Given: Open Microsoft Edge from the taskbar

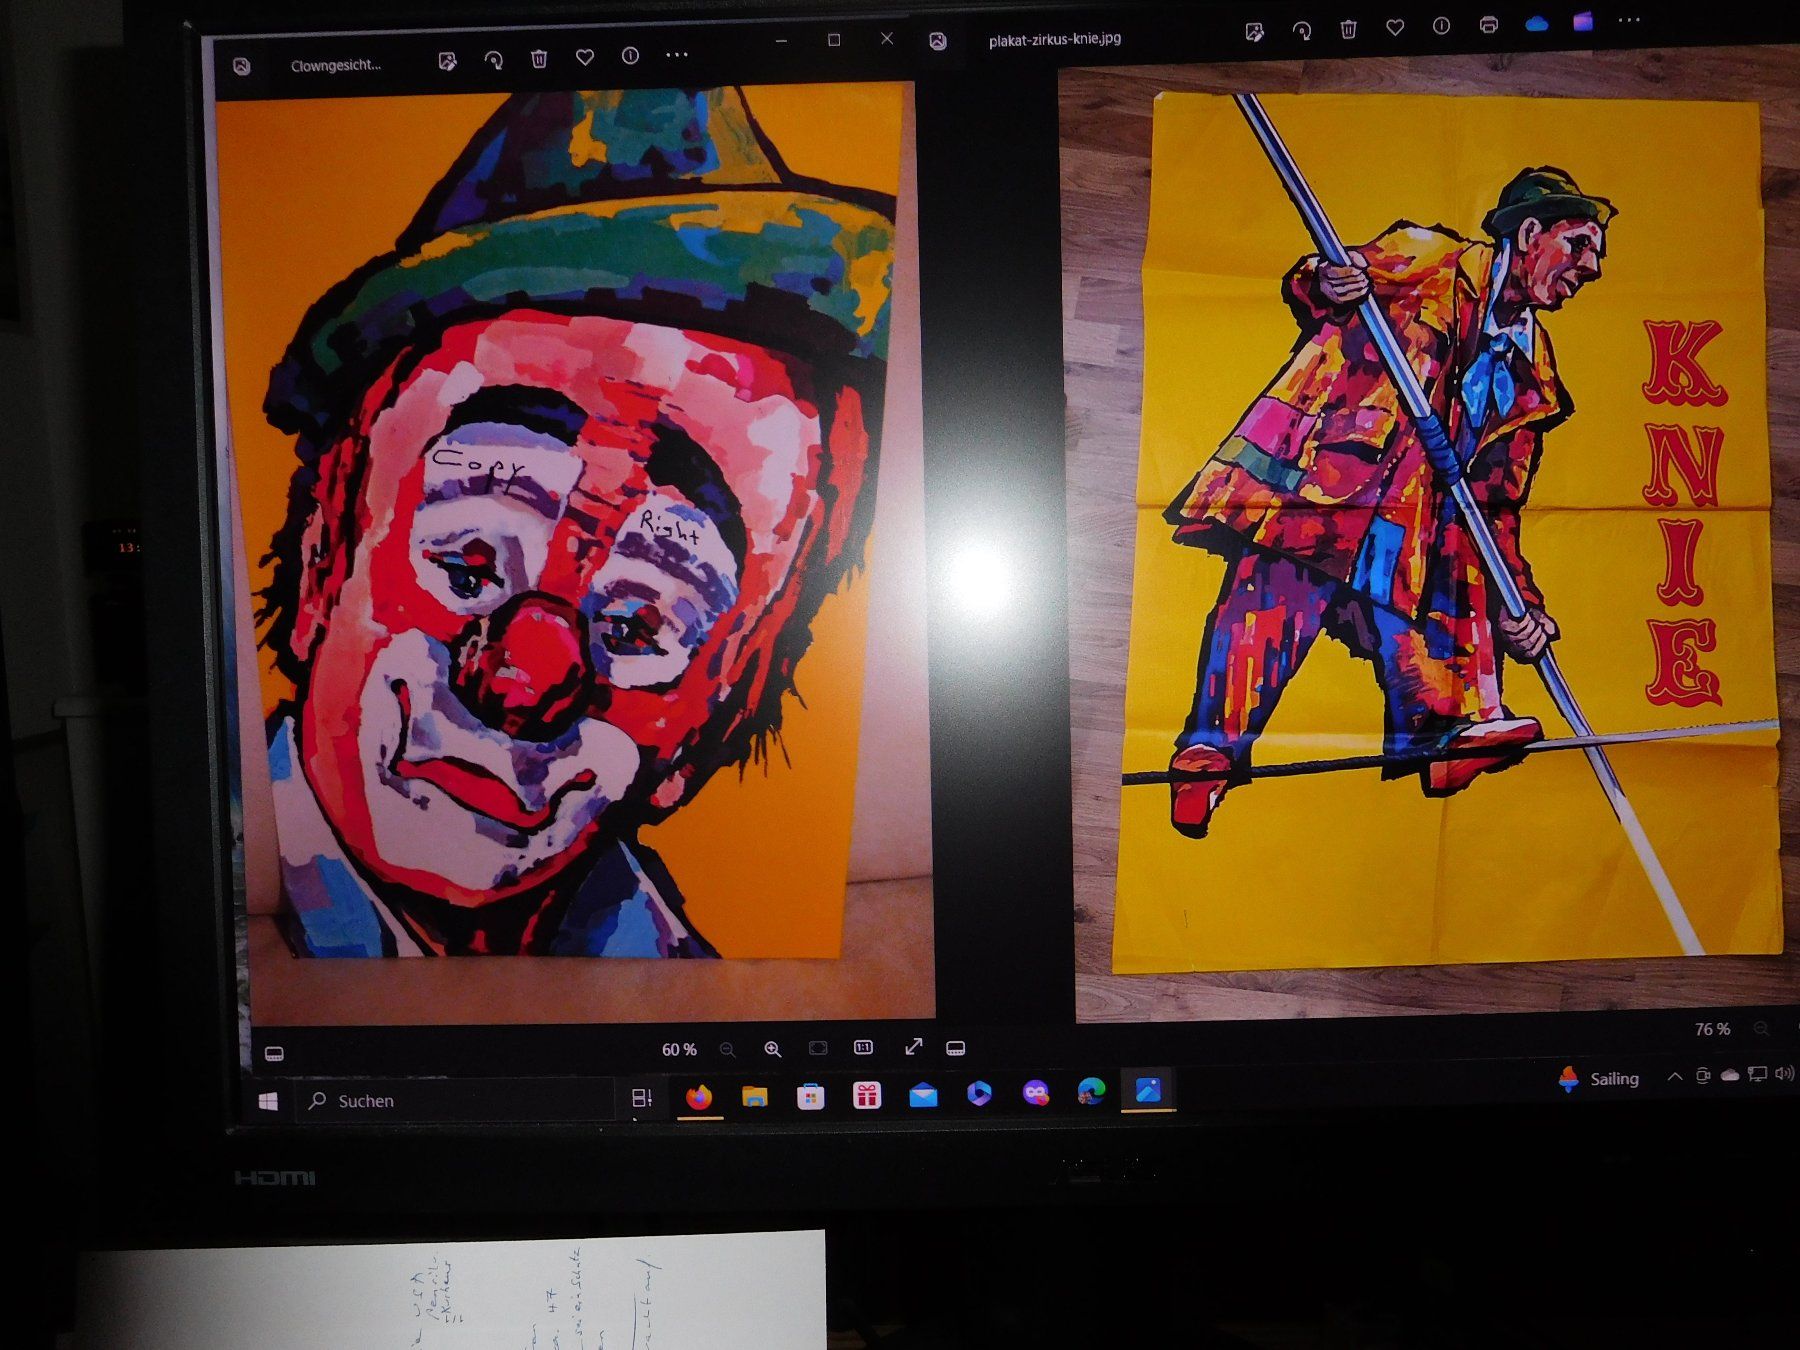Looking at the screenshot, I should 1091,1092.
